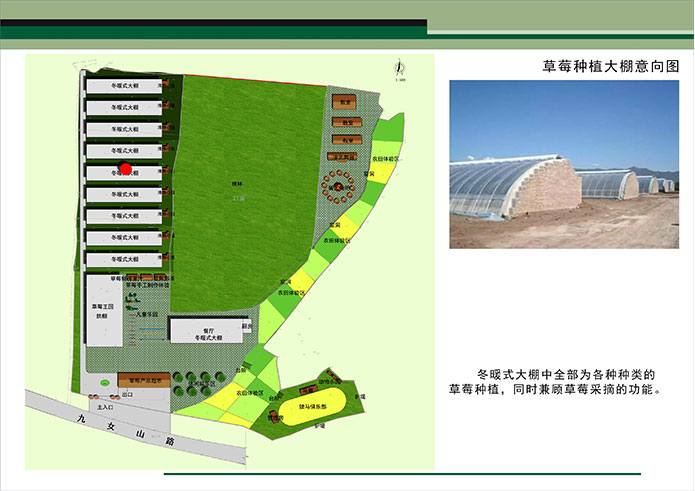Image resolution: width=695 pixels, height=491 pixels.
Task: Click the brown 草莓产品超市 building
Action: click(144, 380)
